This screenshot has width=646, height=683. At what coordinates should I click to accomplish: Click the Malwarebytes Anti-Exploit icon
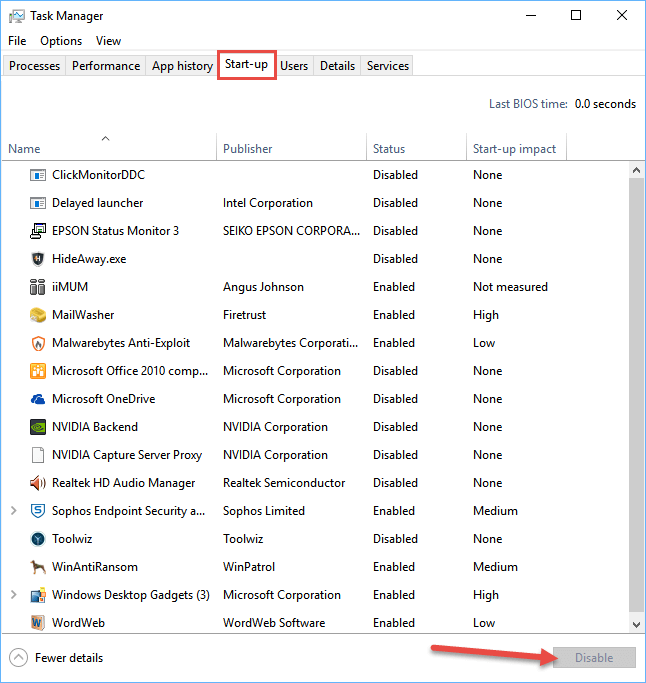click(38, 343)
